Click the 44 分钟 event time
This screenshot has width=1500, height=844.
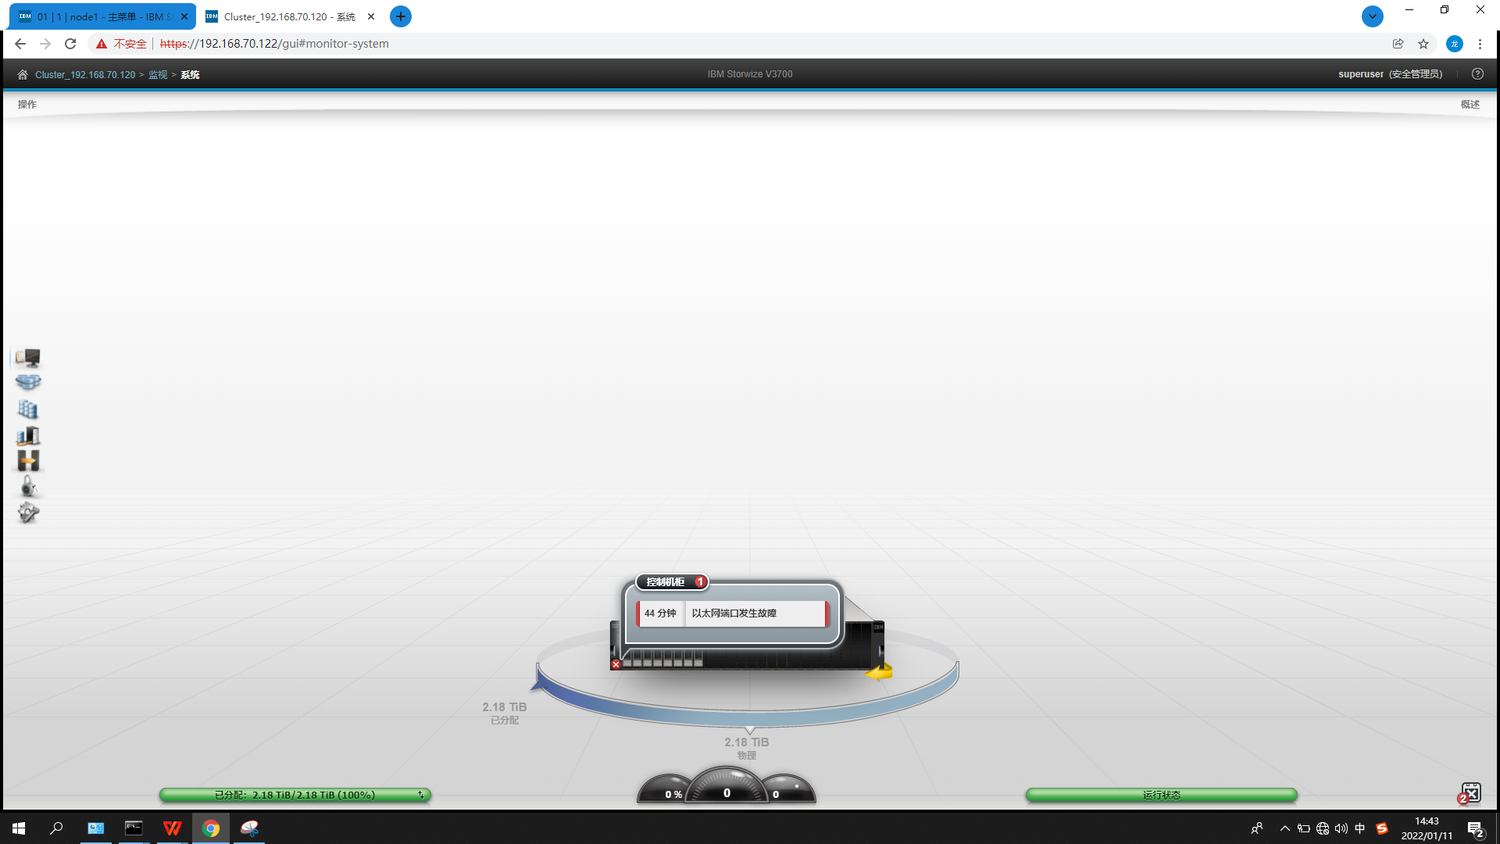[660, 613]
